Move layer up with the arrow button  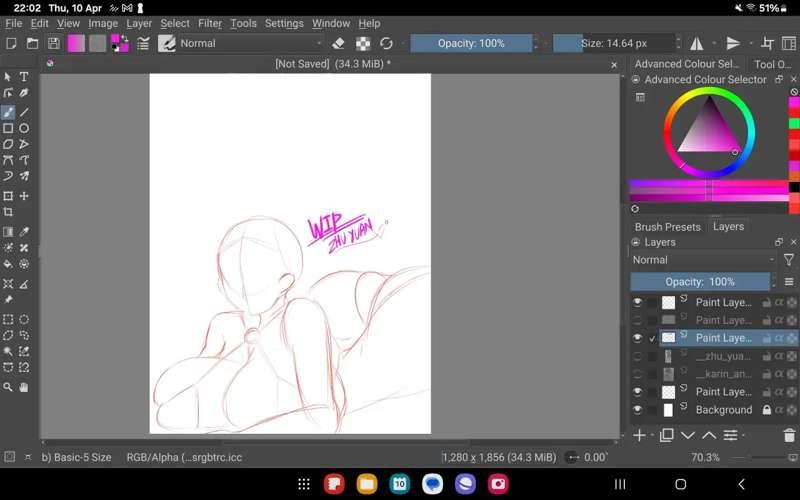click(x=709, y=435)
